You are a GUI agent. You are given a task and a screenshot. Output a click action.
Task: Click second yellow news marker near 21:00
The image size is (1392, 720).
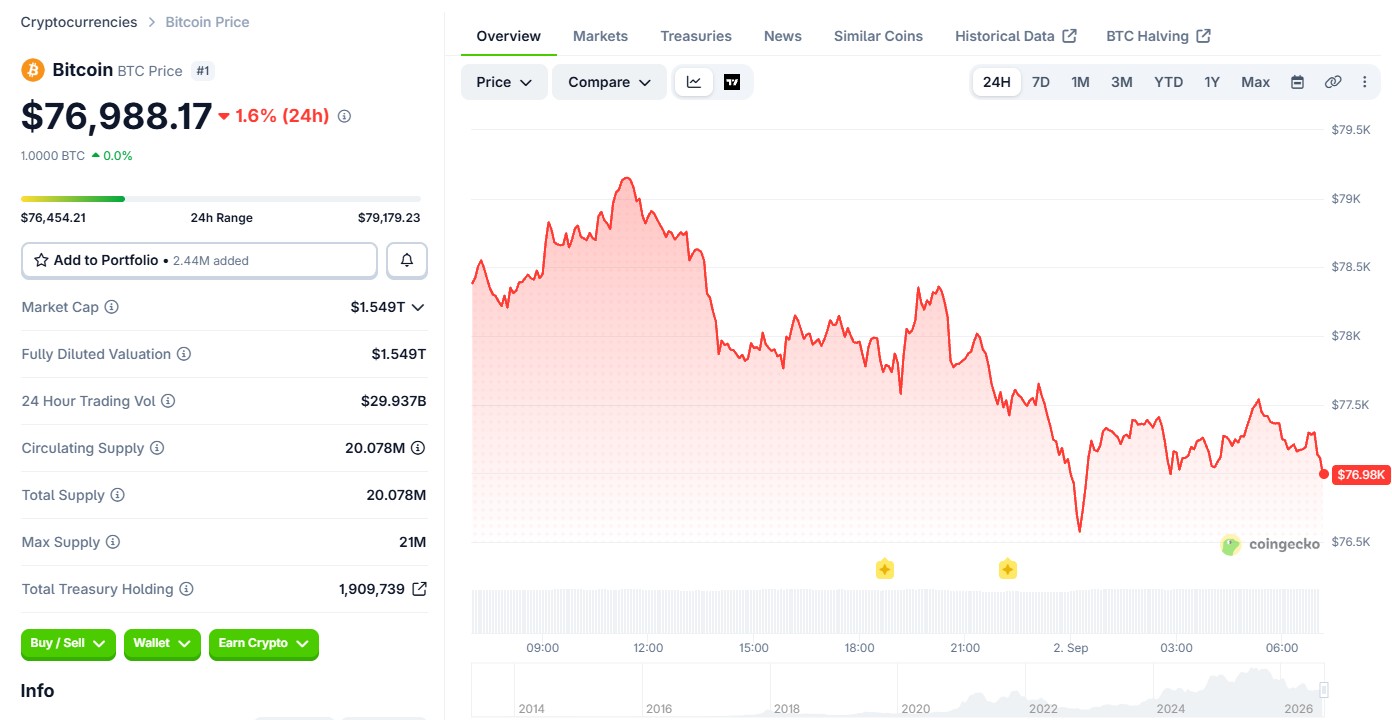click(x=1007, y=569)
